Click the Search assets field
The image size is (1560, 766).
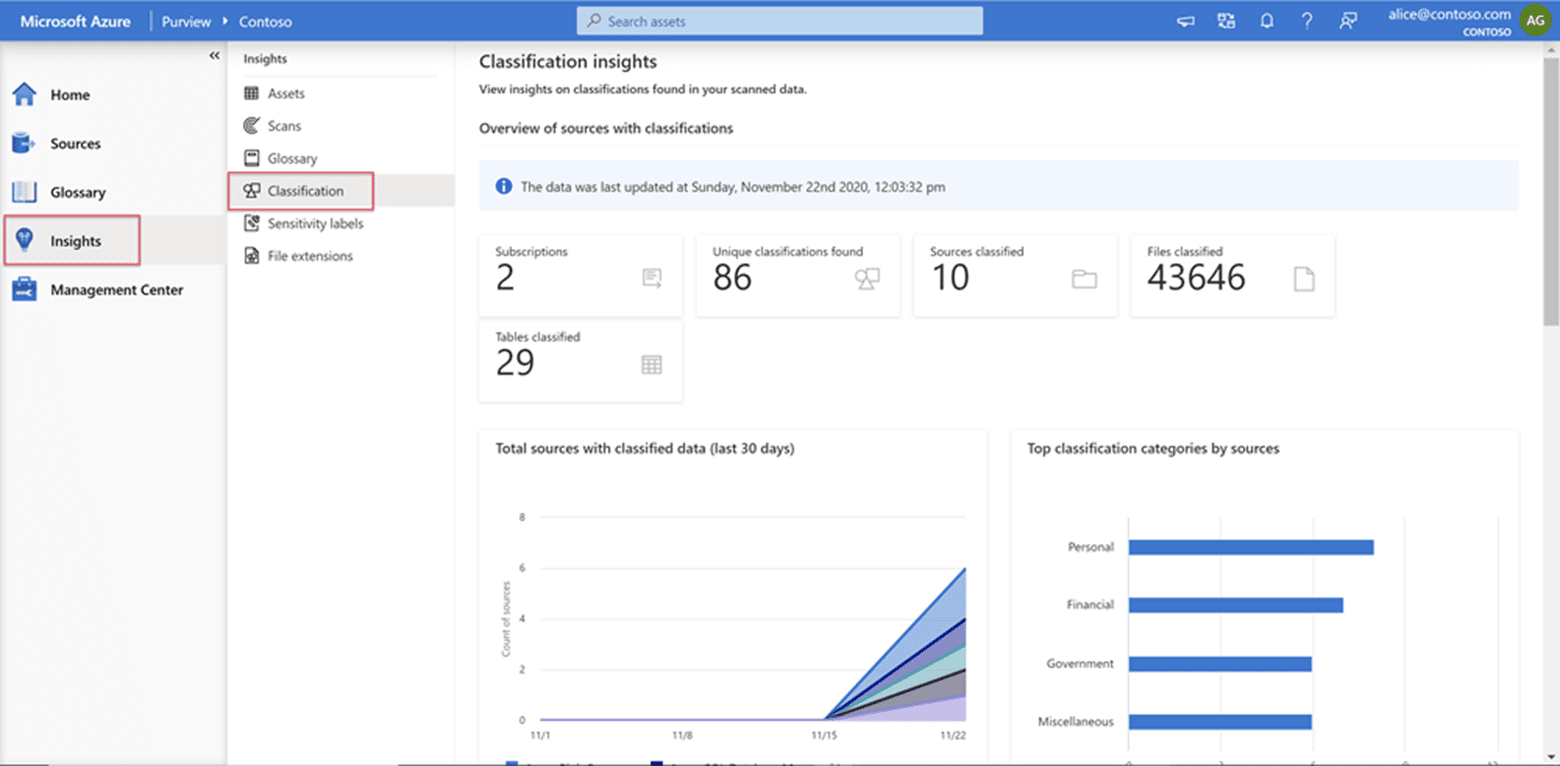coord(780,21)
